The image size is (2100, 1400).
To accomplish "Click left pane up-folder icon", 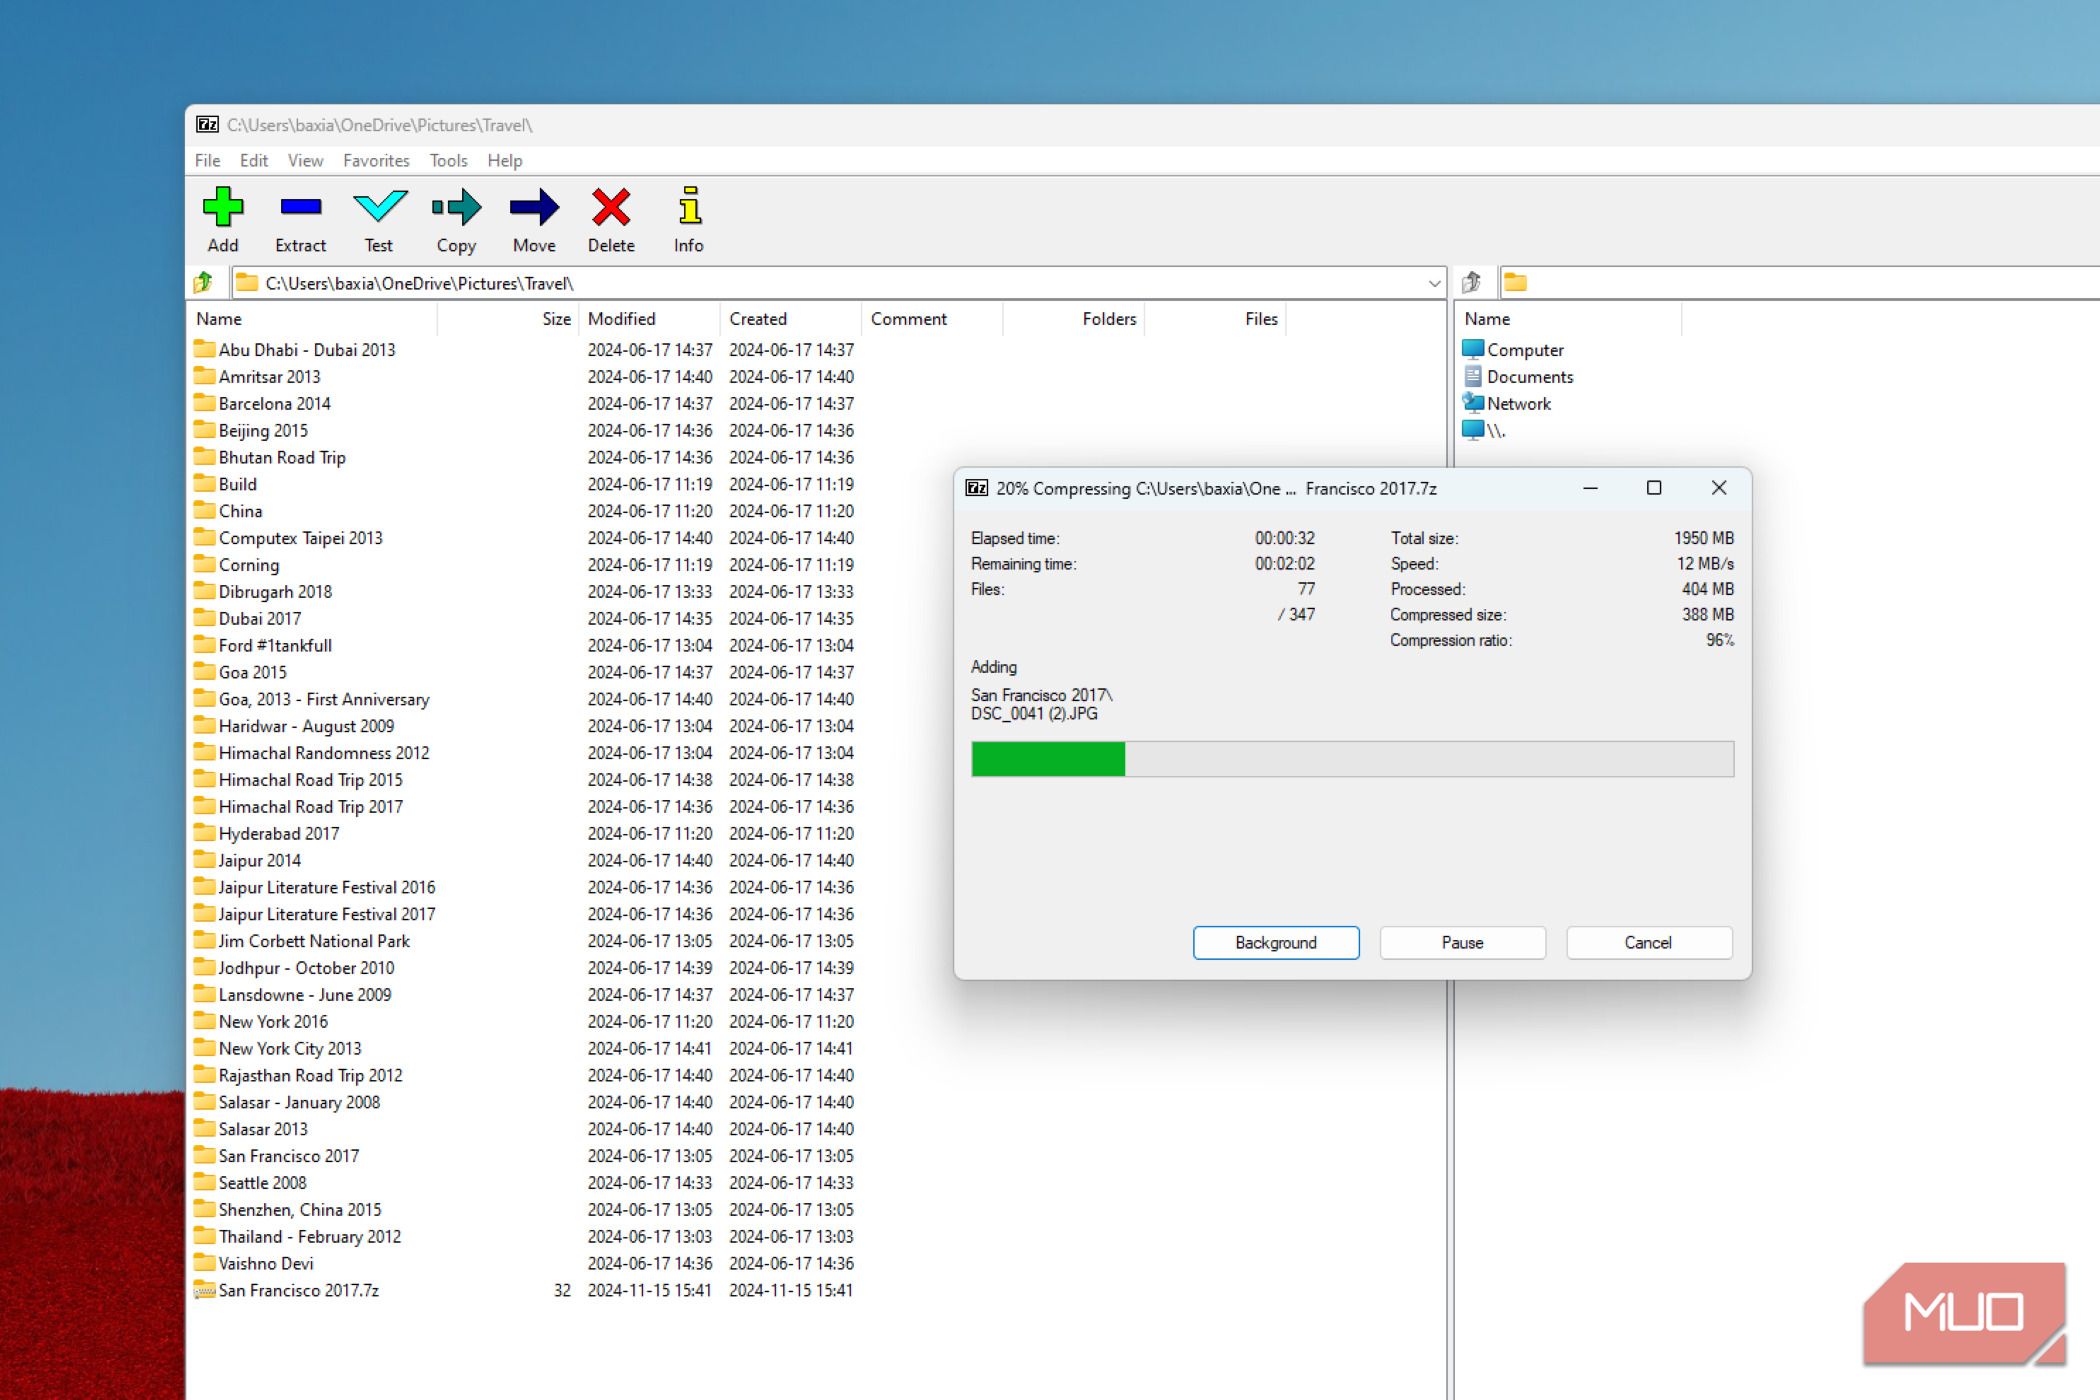I will coord(204,283).
